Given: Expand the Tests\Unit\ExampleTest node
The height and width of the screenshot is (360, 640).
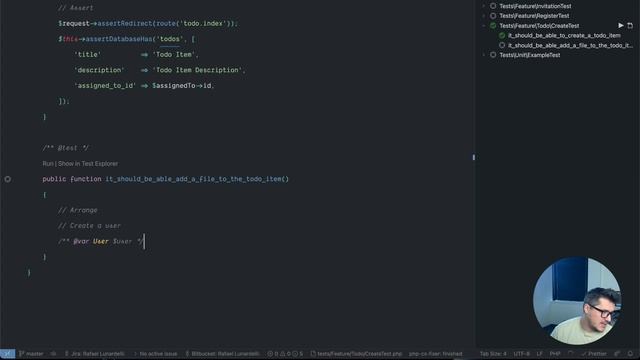Looking at the screenshot, I should (484, 55).
